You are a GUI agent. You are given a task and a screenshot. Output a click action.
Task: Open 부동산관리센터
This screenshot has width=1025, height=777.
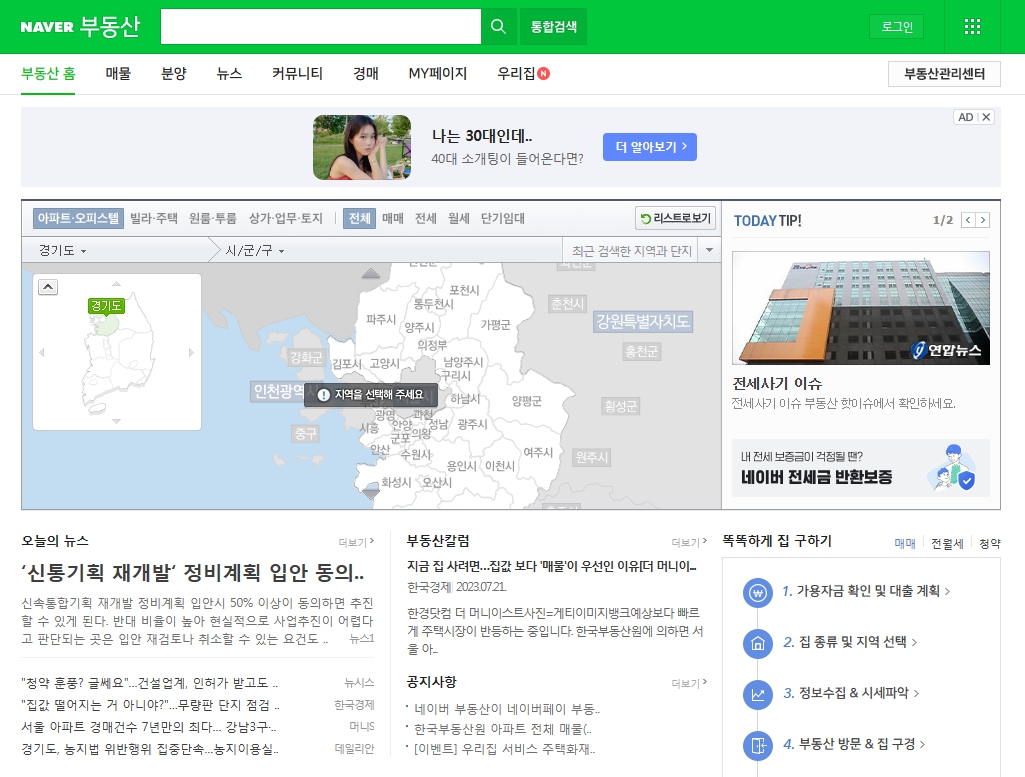[944, 74]
